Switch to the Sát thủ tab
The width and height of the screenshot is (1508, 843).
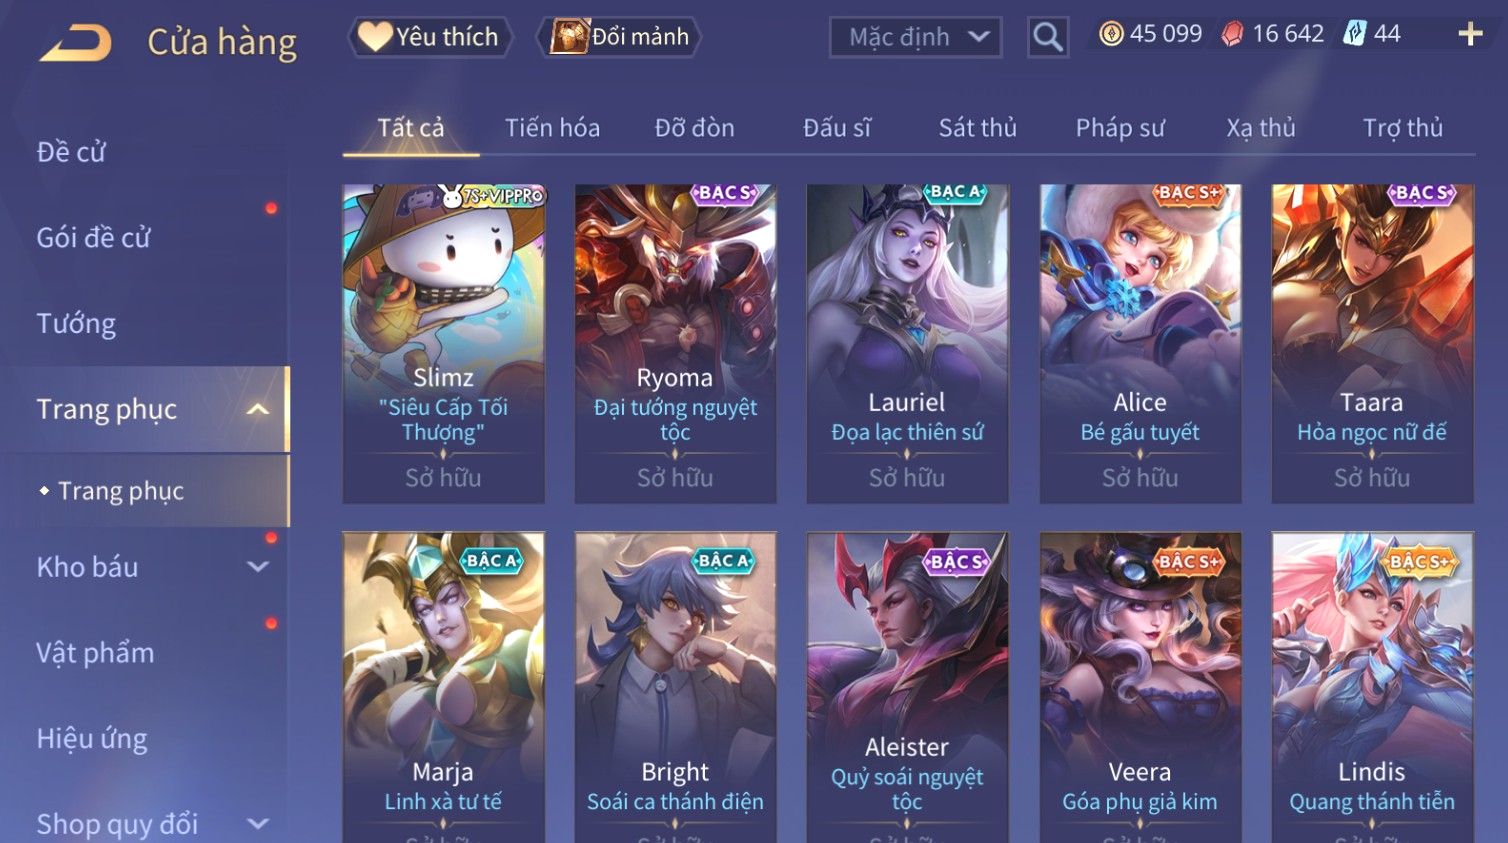coord(977,128)
